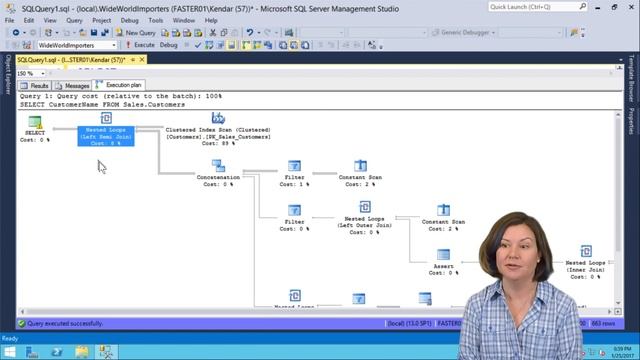This screenshot has height=360, width=640.
Task: Open the New Project dropdown arrow
Action: (57, 33)
